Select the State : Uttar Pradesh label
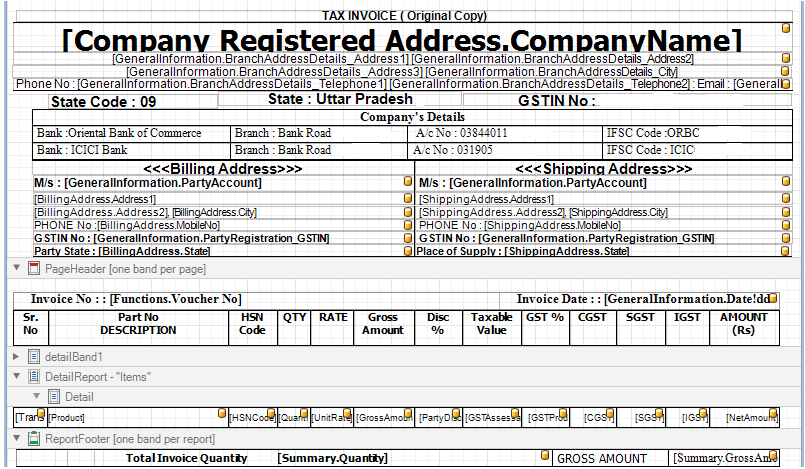 point(339,99)
